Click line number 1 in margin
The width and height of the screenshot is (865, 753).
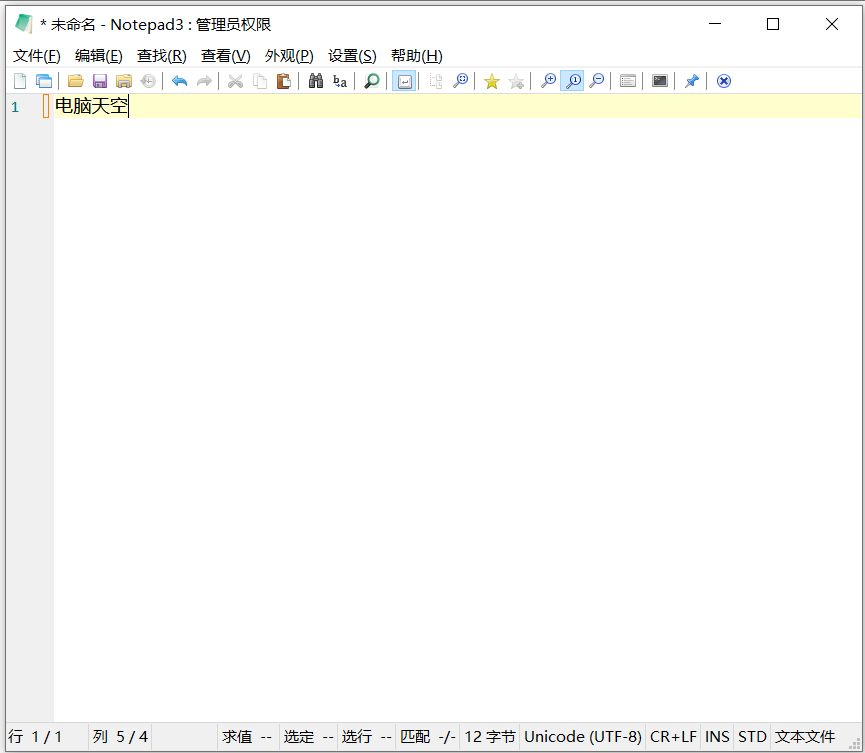point(15,107)
